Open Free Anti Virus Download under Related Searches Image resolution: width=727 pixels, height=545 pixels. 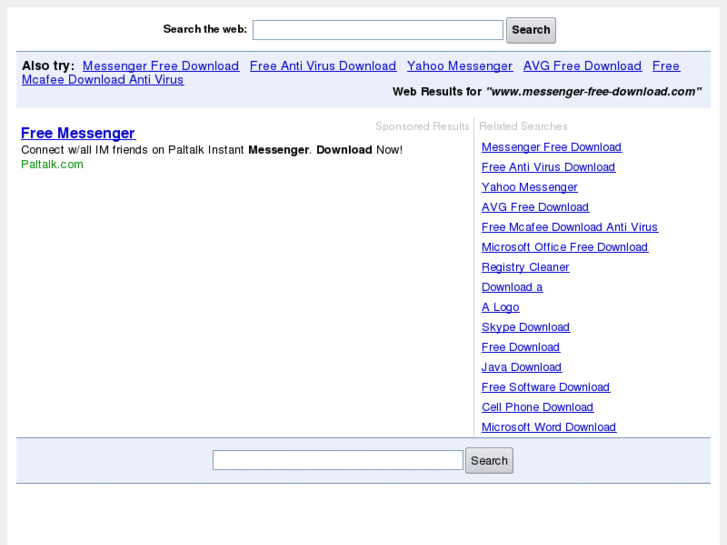click(x=548, y=167)
